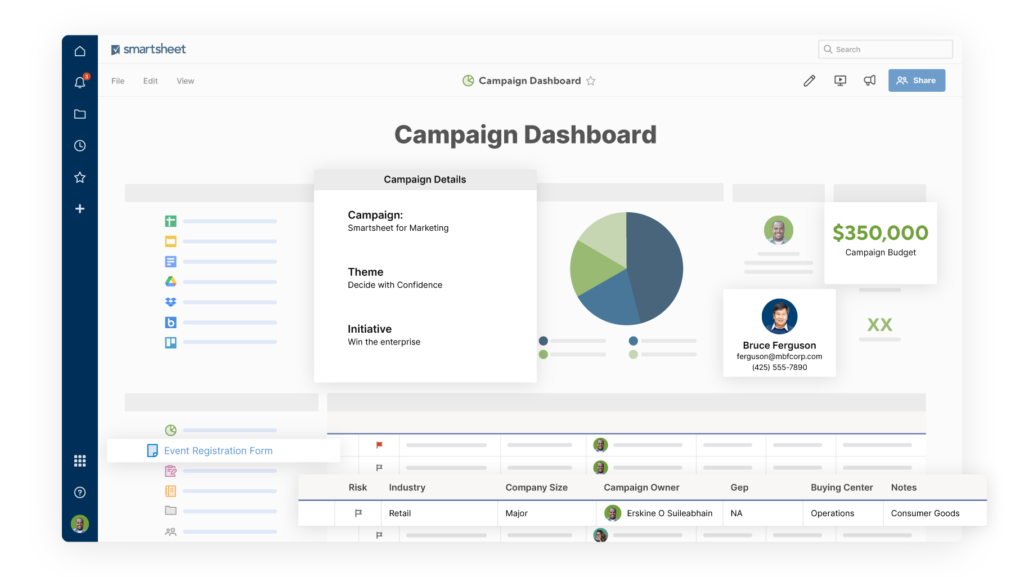Open Help with the question mark icon
The image size is (1024, 577).
(79, 492)
